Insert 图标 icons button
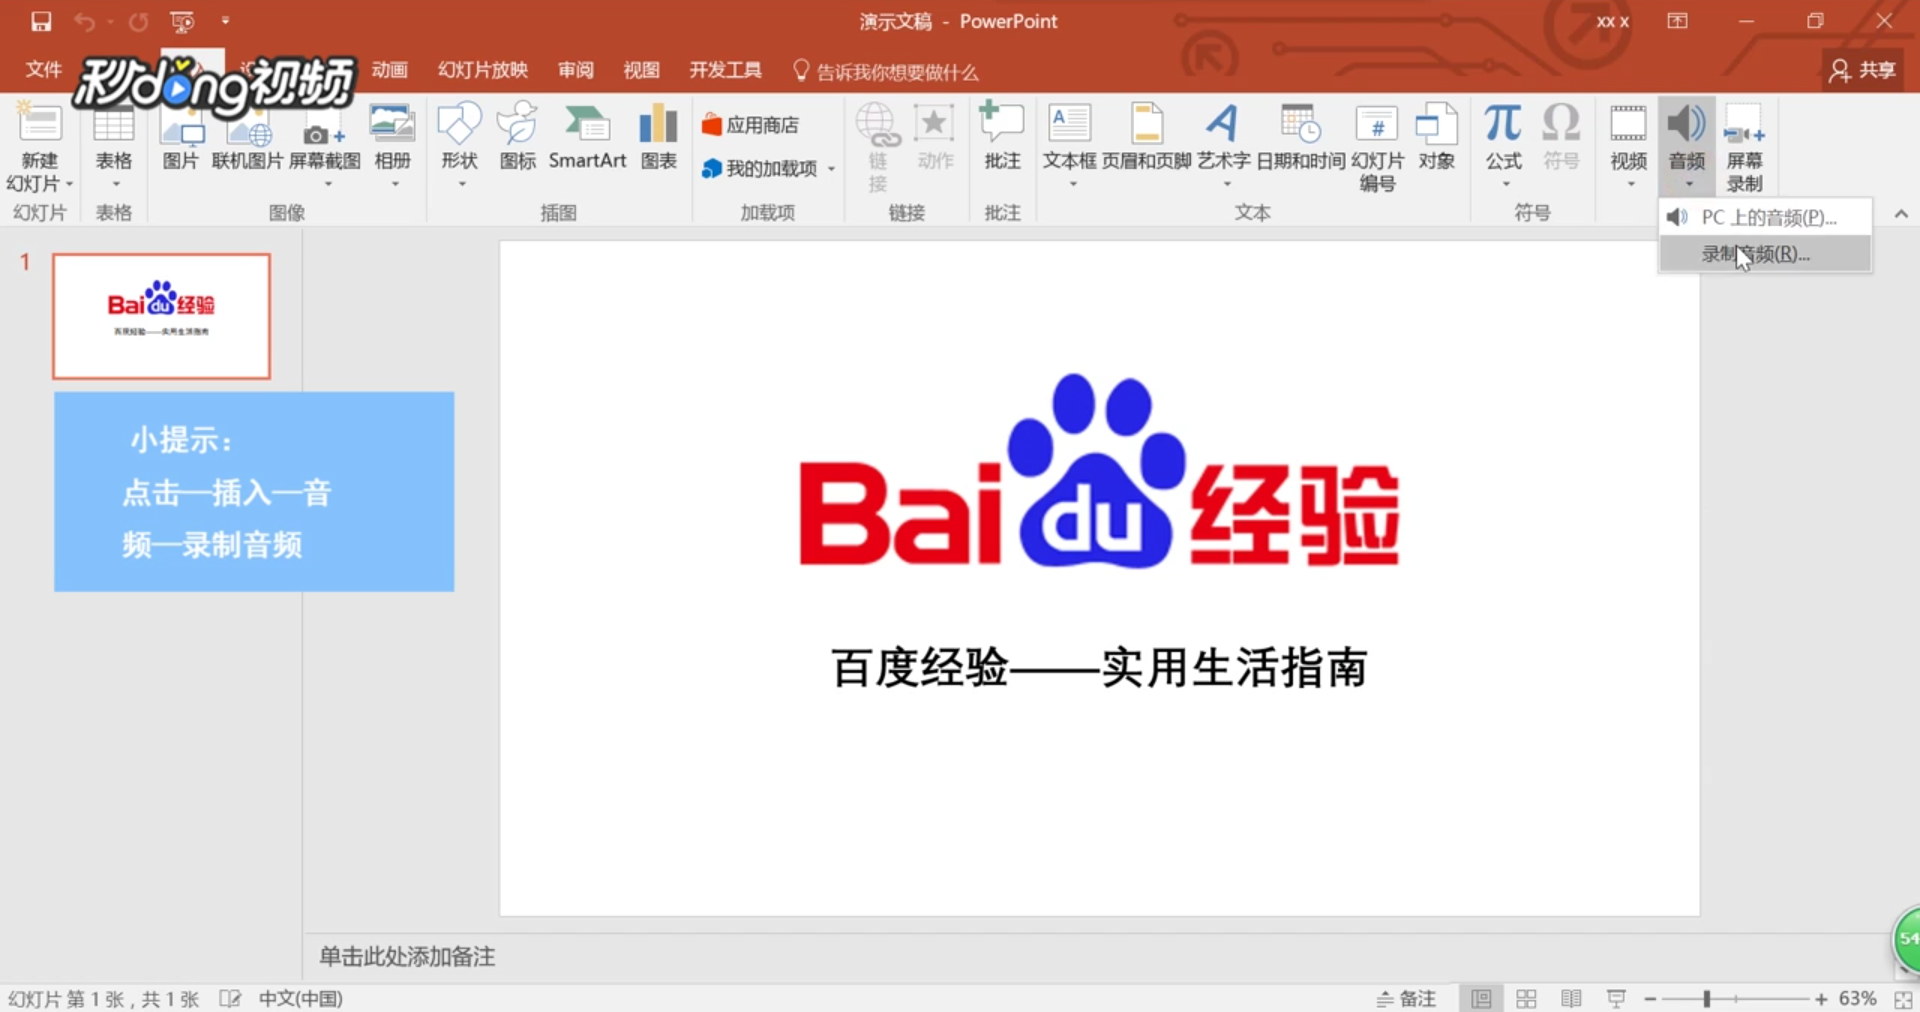 click(518, 137)
